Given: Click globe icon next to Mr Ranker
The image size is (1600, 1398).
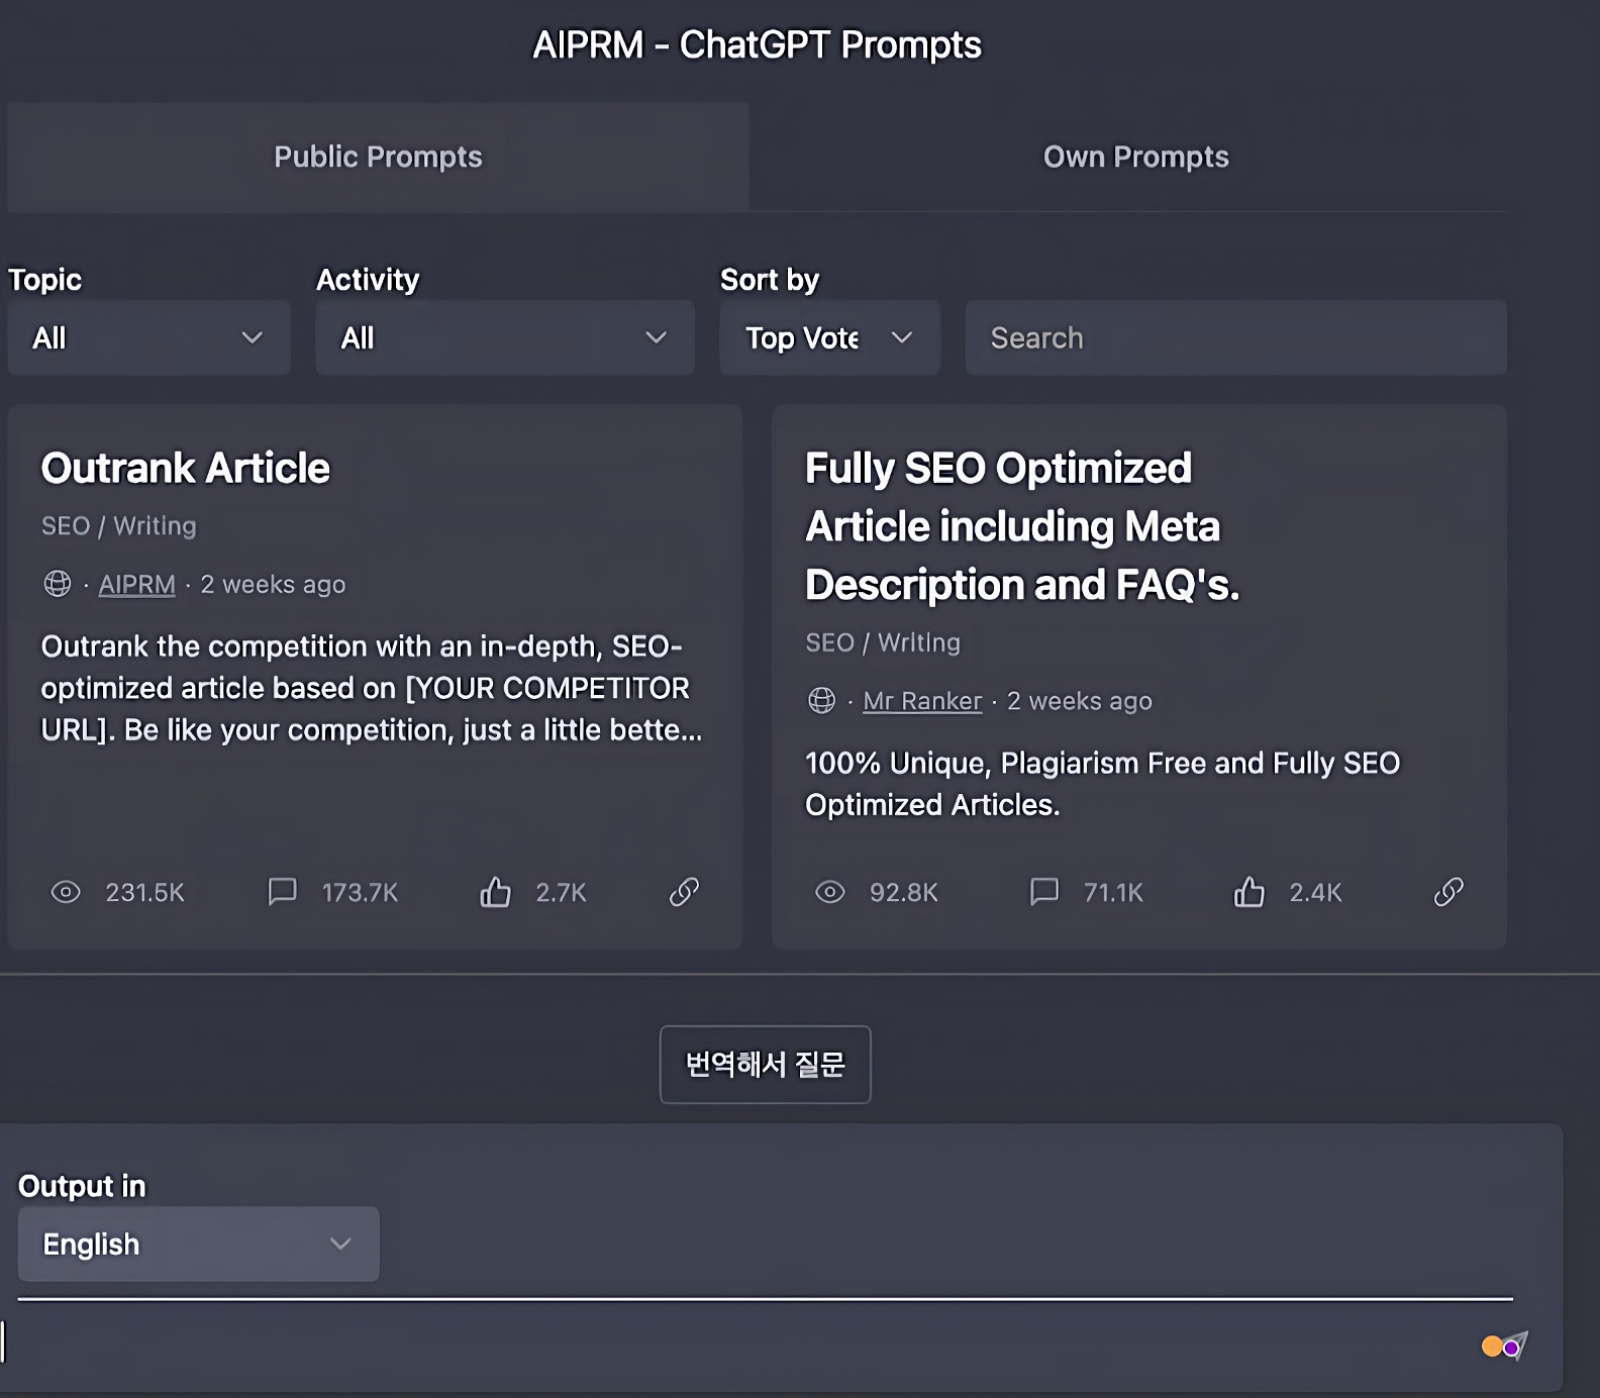Looking at the screenshot, I should pyautogui.click(x=822, y=700).
